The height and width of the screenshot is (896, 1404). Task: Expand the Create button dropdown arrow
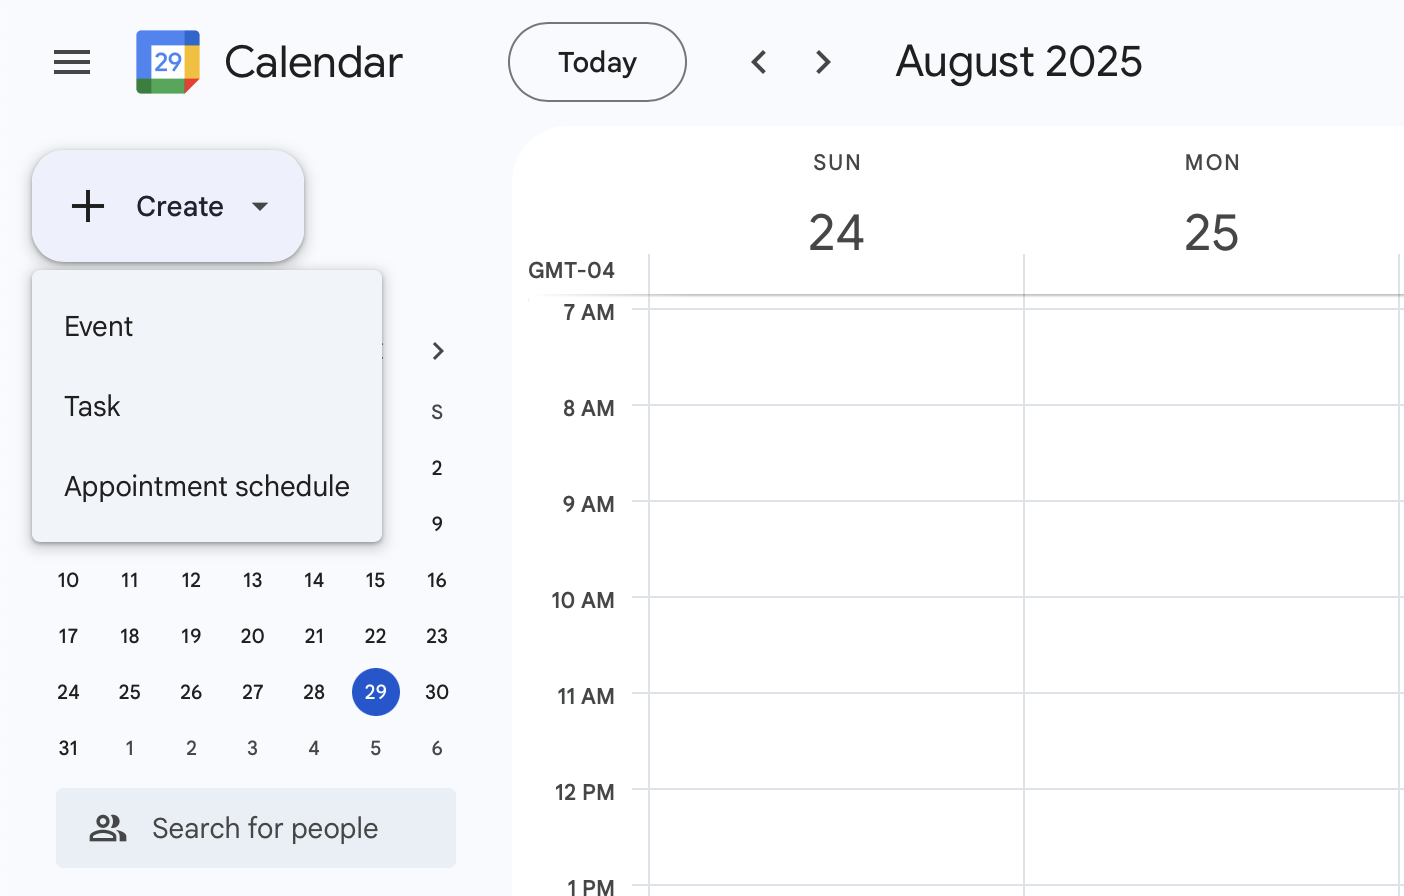click(260, 206)
